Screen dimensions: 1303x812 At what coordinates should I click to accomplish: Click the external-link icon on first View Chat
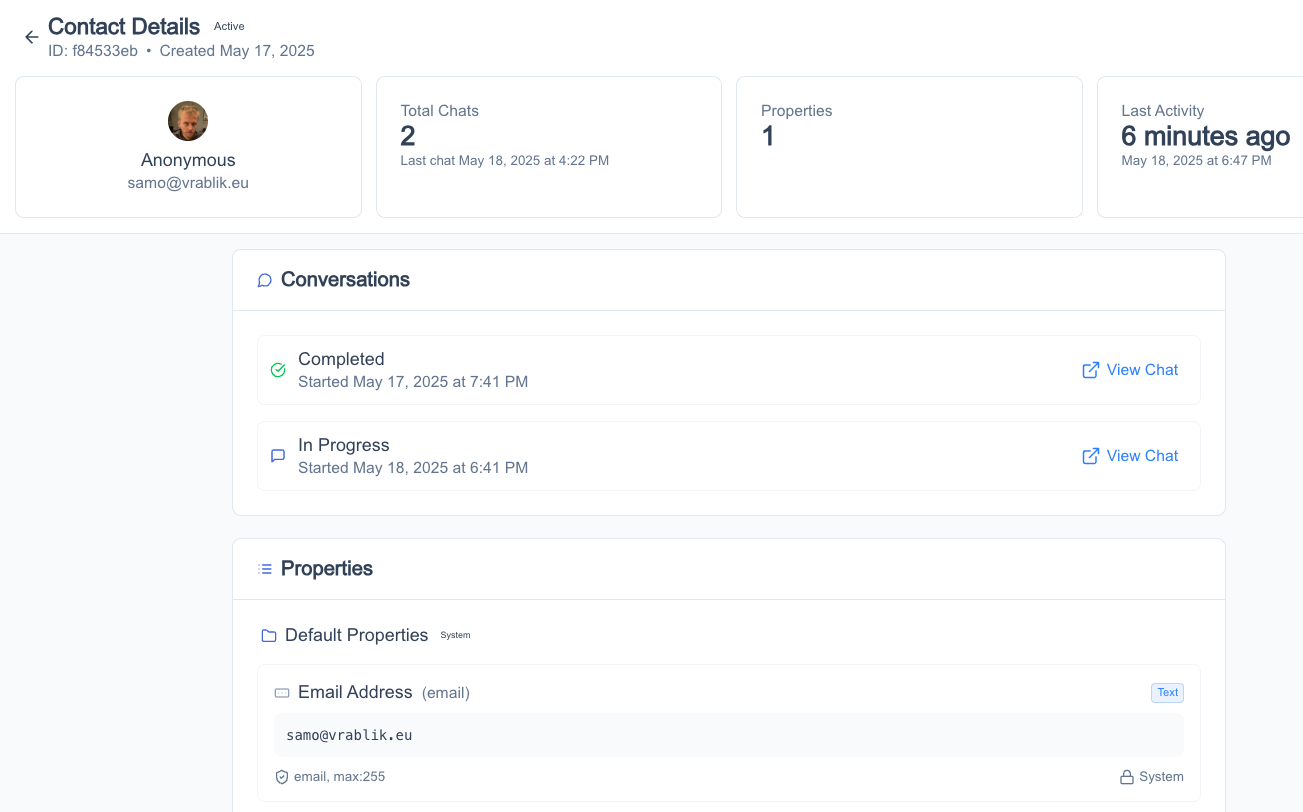tap(1090, 370)
